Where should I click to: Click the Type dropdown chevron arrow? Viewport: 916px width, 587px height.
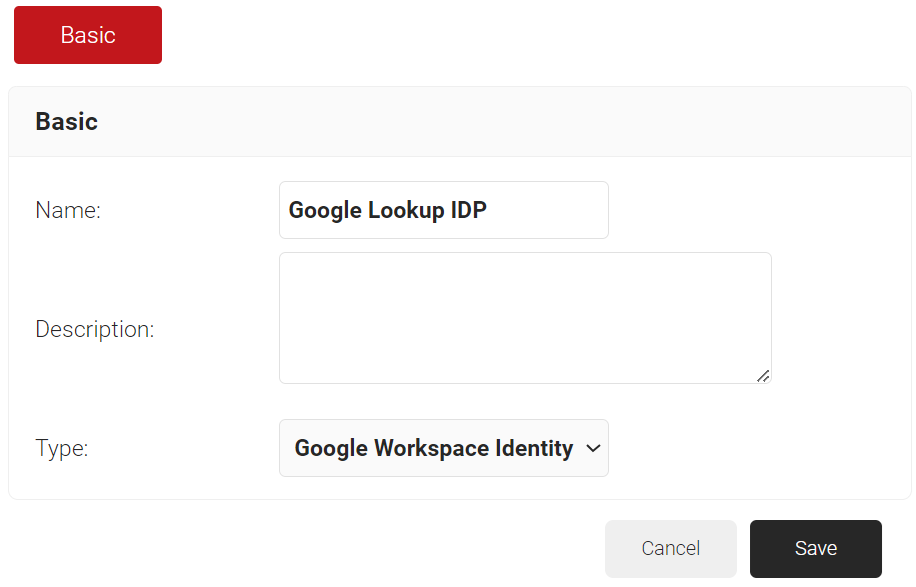tap(592, 448)
